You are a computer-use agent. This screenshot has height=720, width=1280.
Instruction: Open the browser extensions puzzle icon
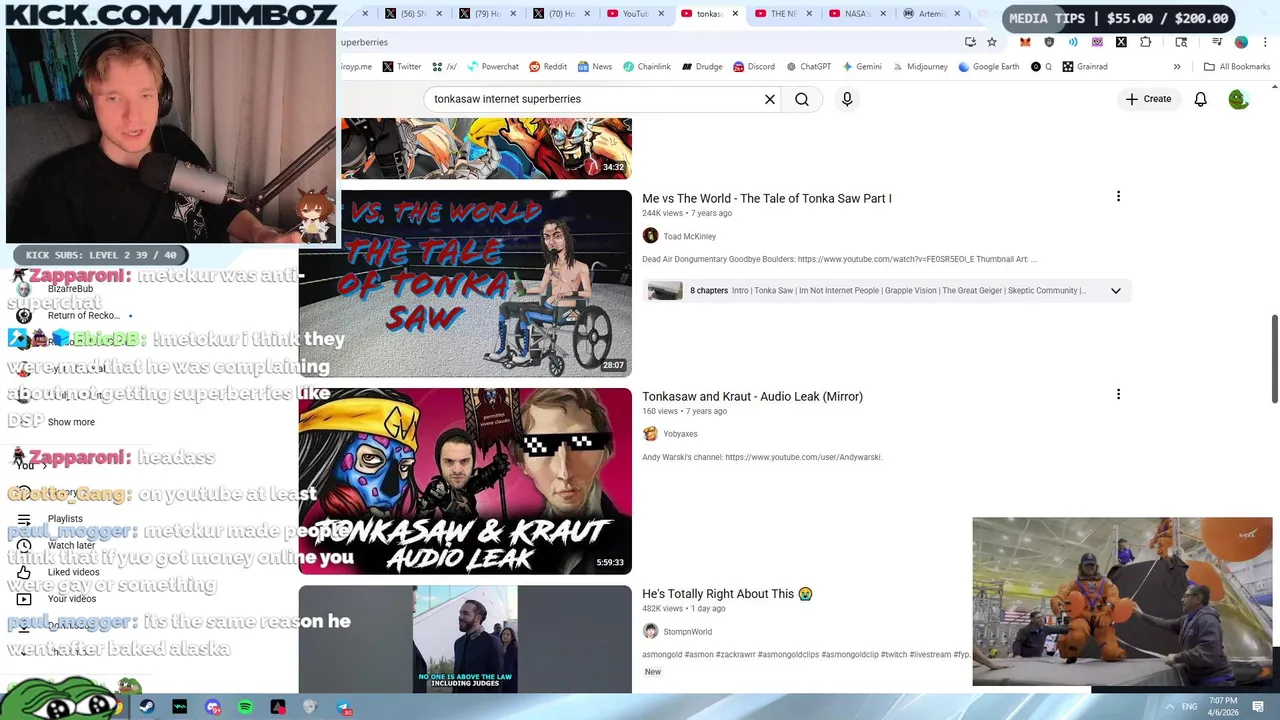pos(1146,42)
